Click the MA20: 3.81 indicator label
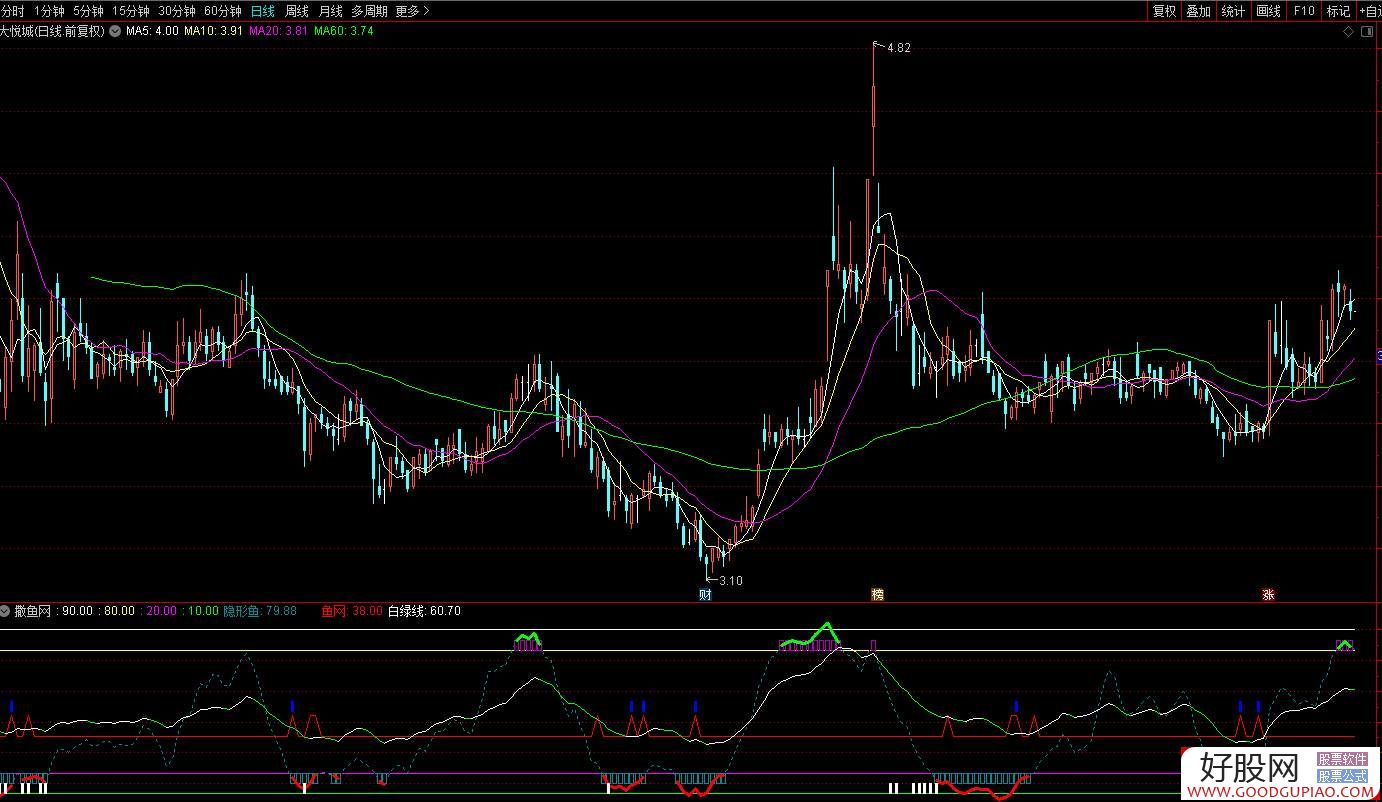The height and width of the screenshot is (802, 1382). (278, 31)
